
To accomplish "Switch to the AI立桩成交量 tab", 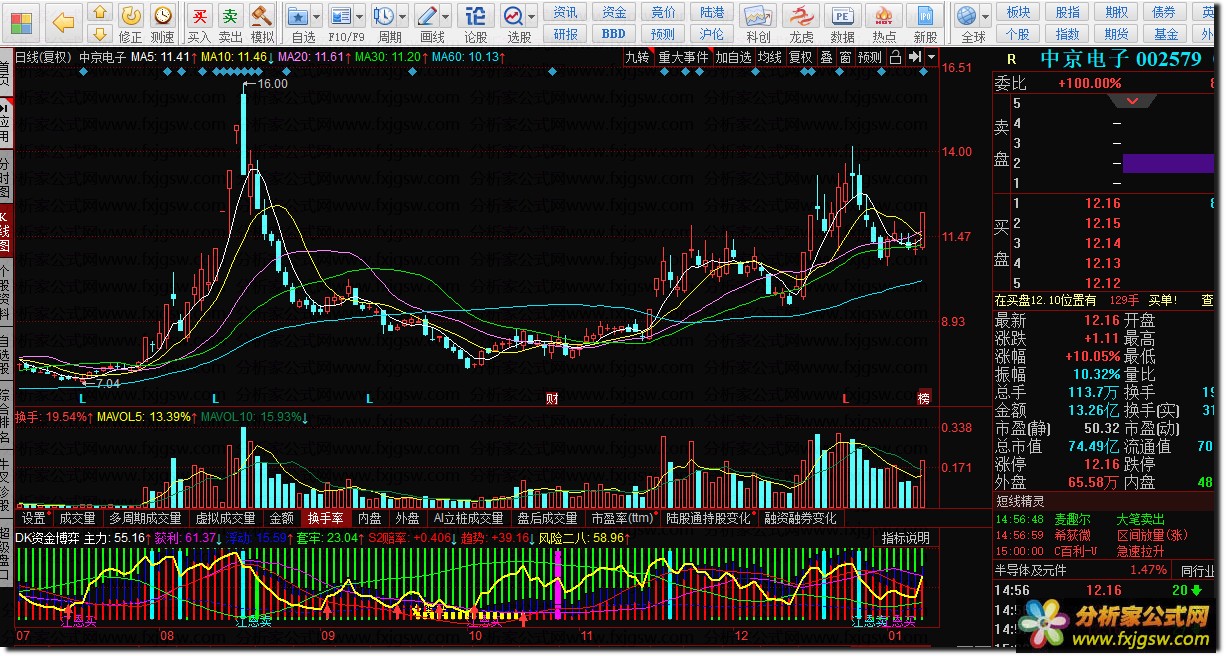I will click(x=468, y=519).
